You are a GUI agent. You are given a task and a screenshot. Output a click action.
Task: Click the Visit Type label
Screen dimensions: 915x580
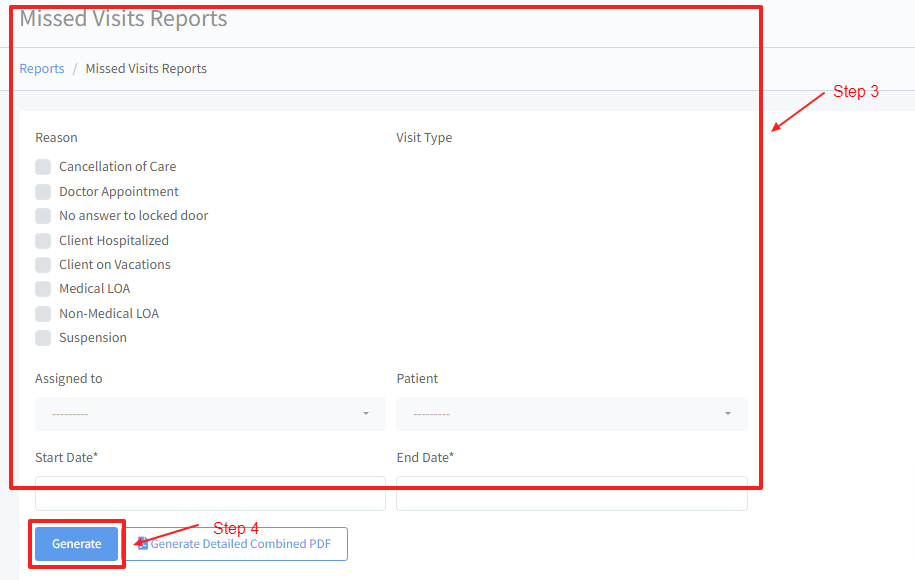[x=424, y=138]
